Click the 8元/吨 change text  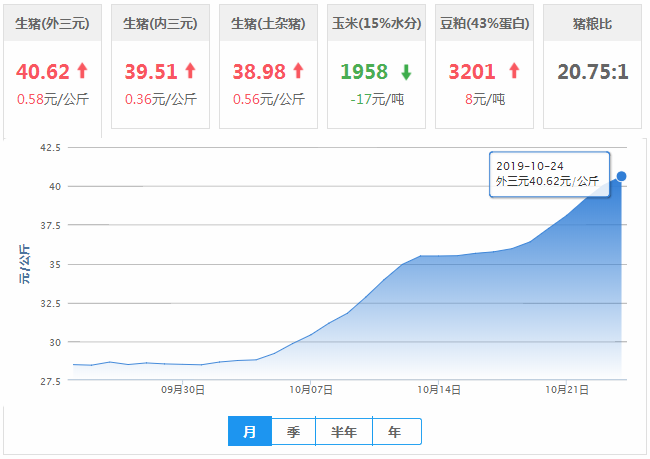(485, 99)
